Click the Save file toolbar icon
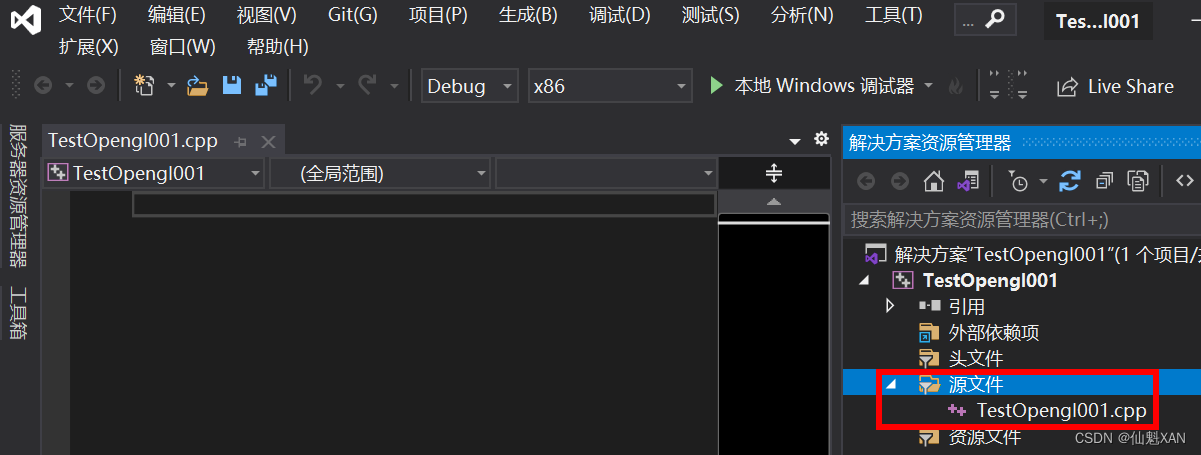This screenshot has height=455, width=1201. [232, 86]
